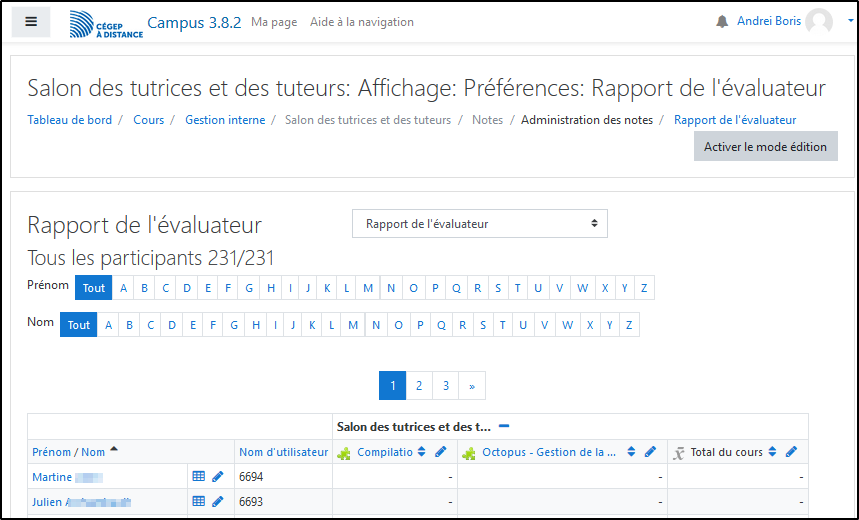859x520 pixels.
Task: Open the Gestion interne breadcrumb link
Action: point(225,120)
